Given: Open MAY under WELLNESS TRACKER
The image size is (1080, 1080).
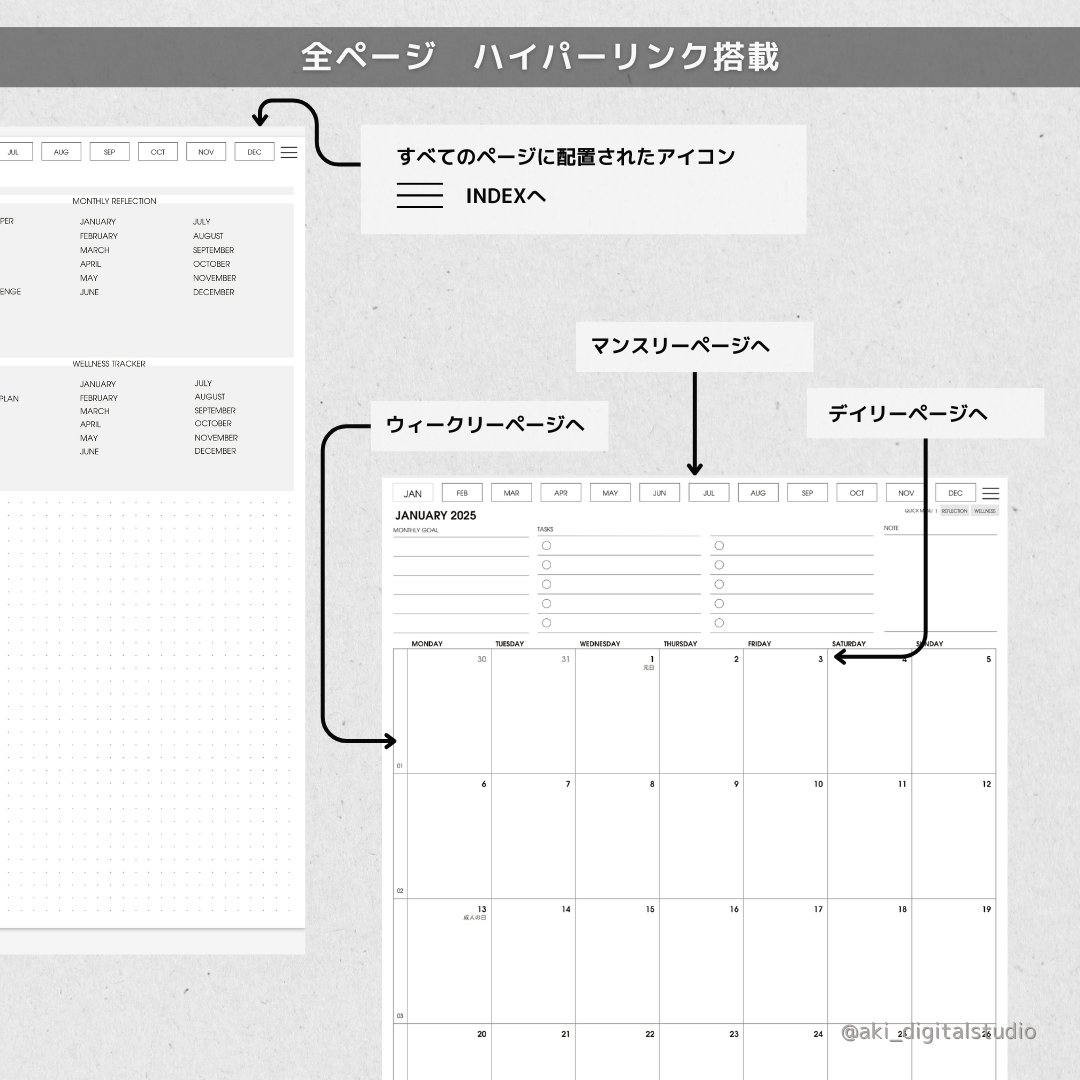Looking at the screenshot, I should (x=89, y=437).
